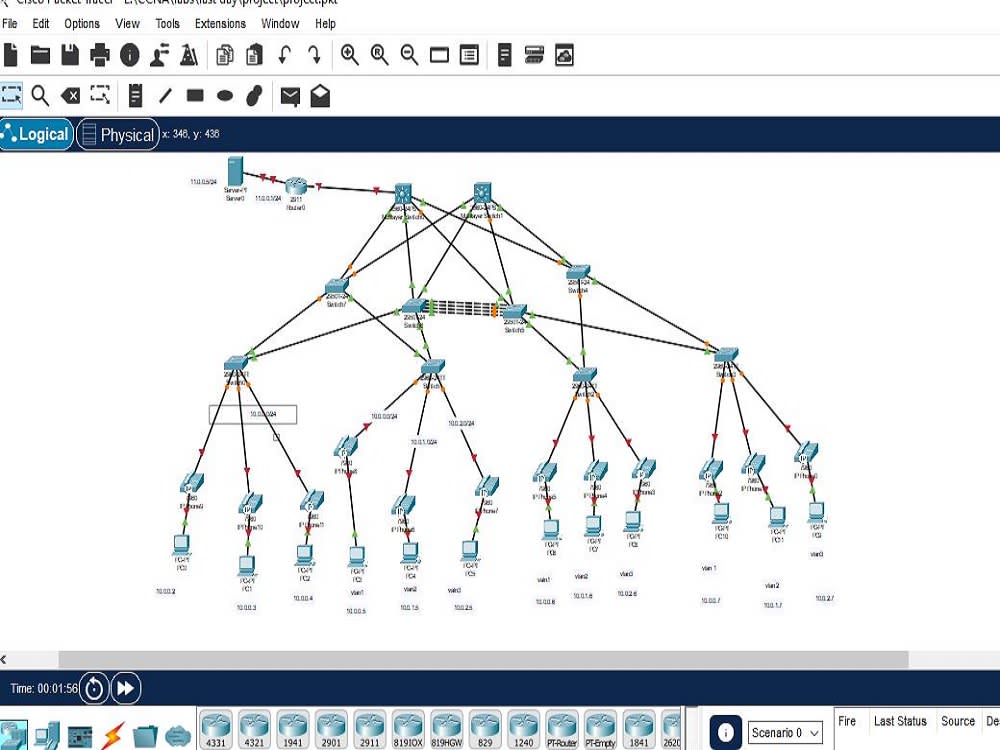The width and height of the screenshot is (1000, 750).
Task: Open the Window menu
Action: 280,24
